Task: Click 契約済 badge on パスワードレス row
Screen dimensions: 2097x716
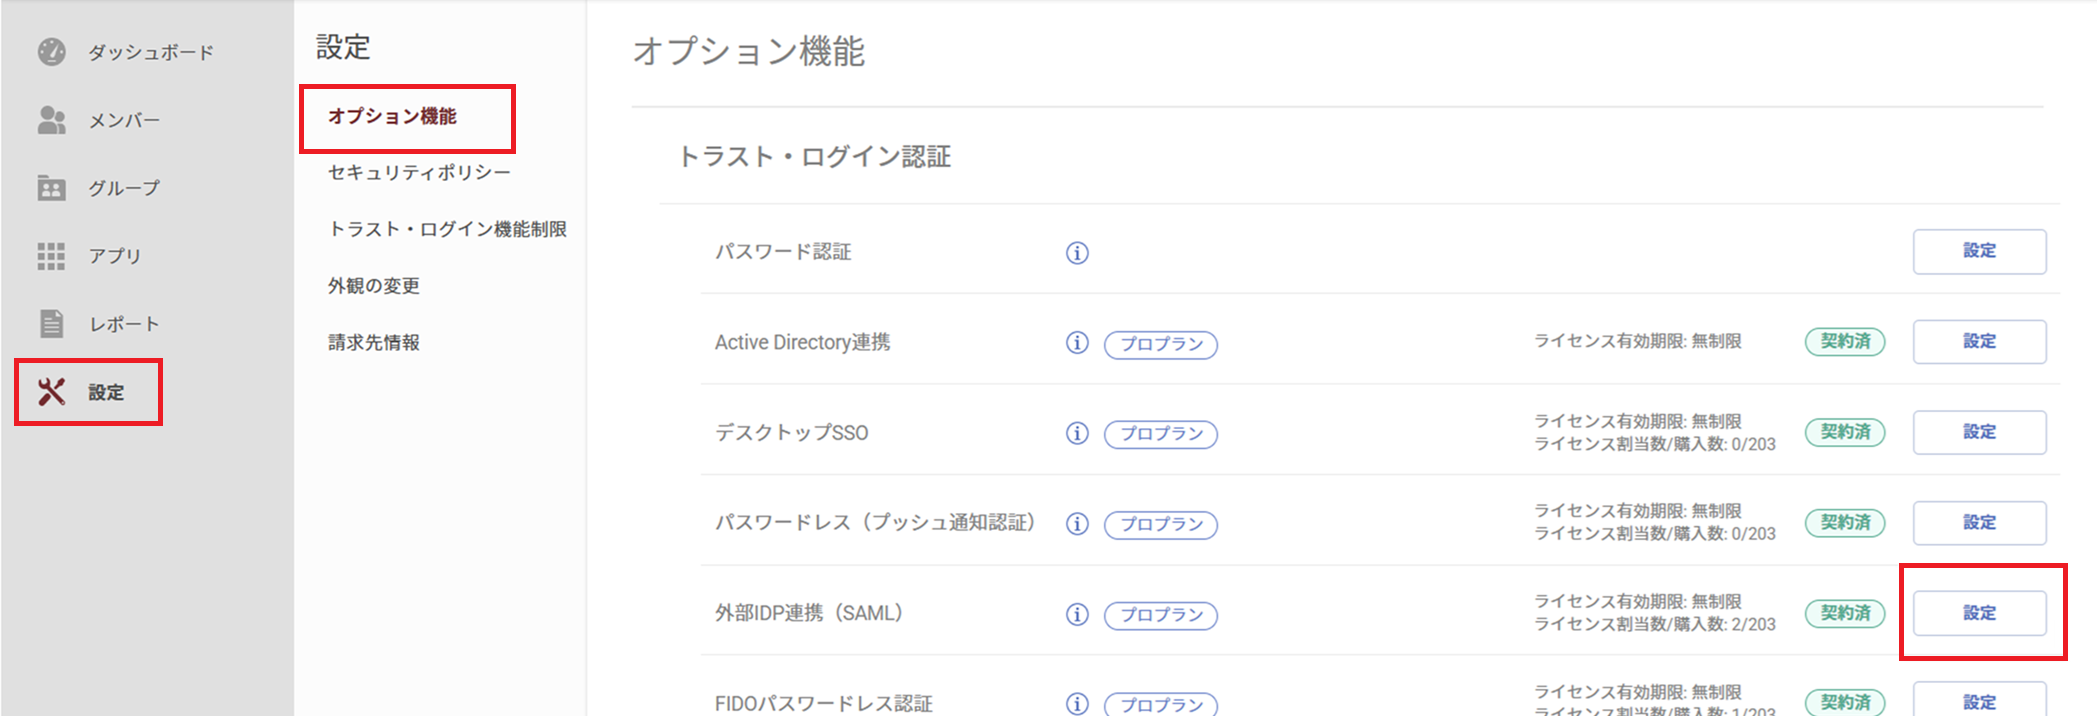Action: [1845, 523]
